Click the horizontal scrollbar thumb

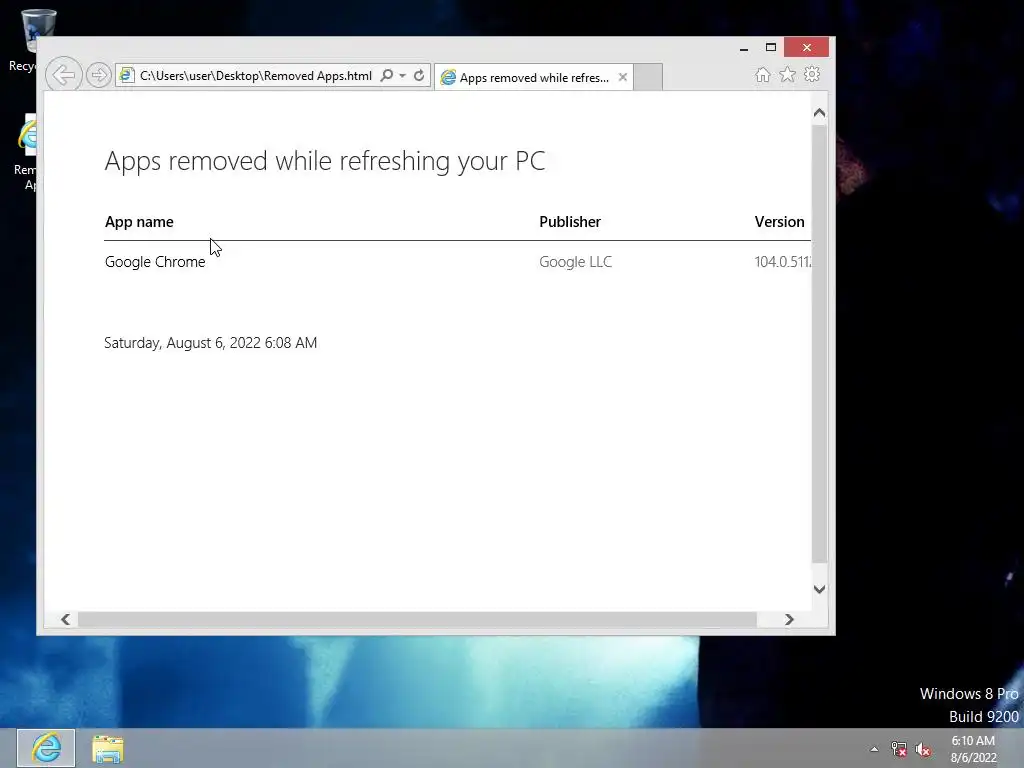417,619
